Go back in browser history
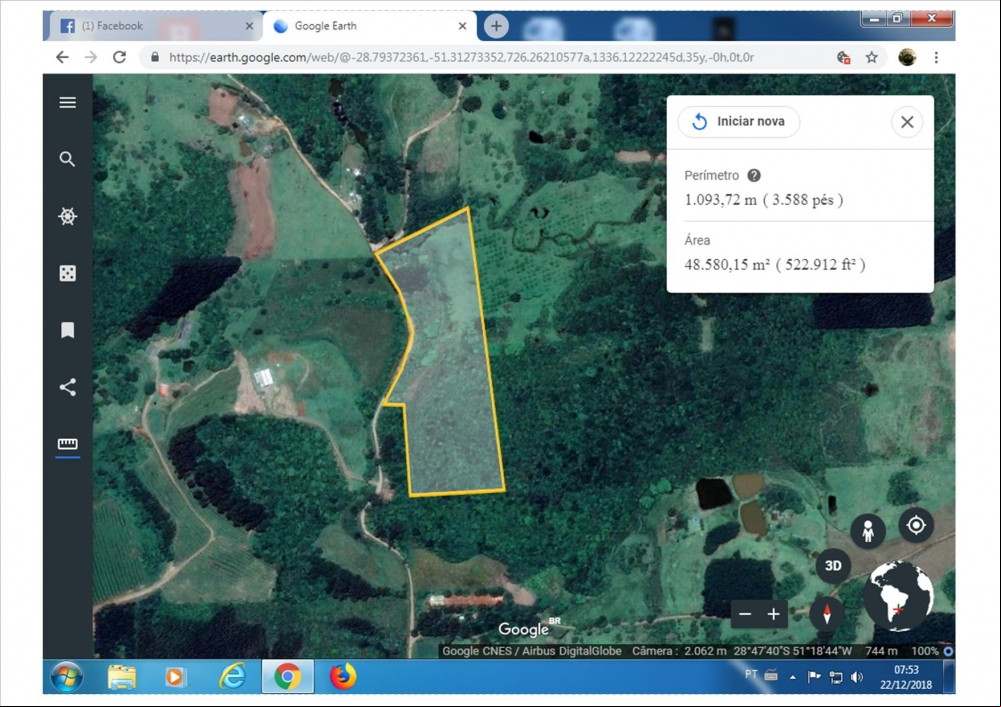 click(x=62, y=57)
